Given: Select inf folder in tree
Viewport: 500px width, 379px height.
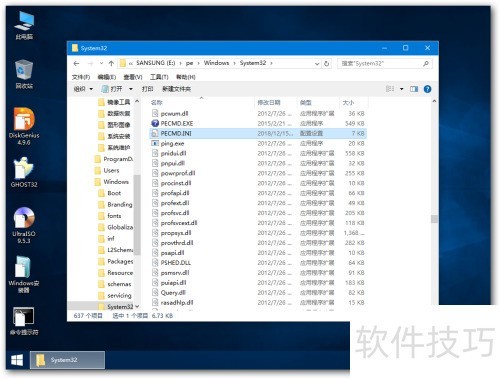Looking at the screenshot, I should click(x=111, y=239).
